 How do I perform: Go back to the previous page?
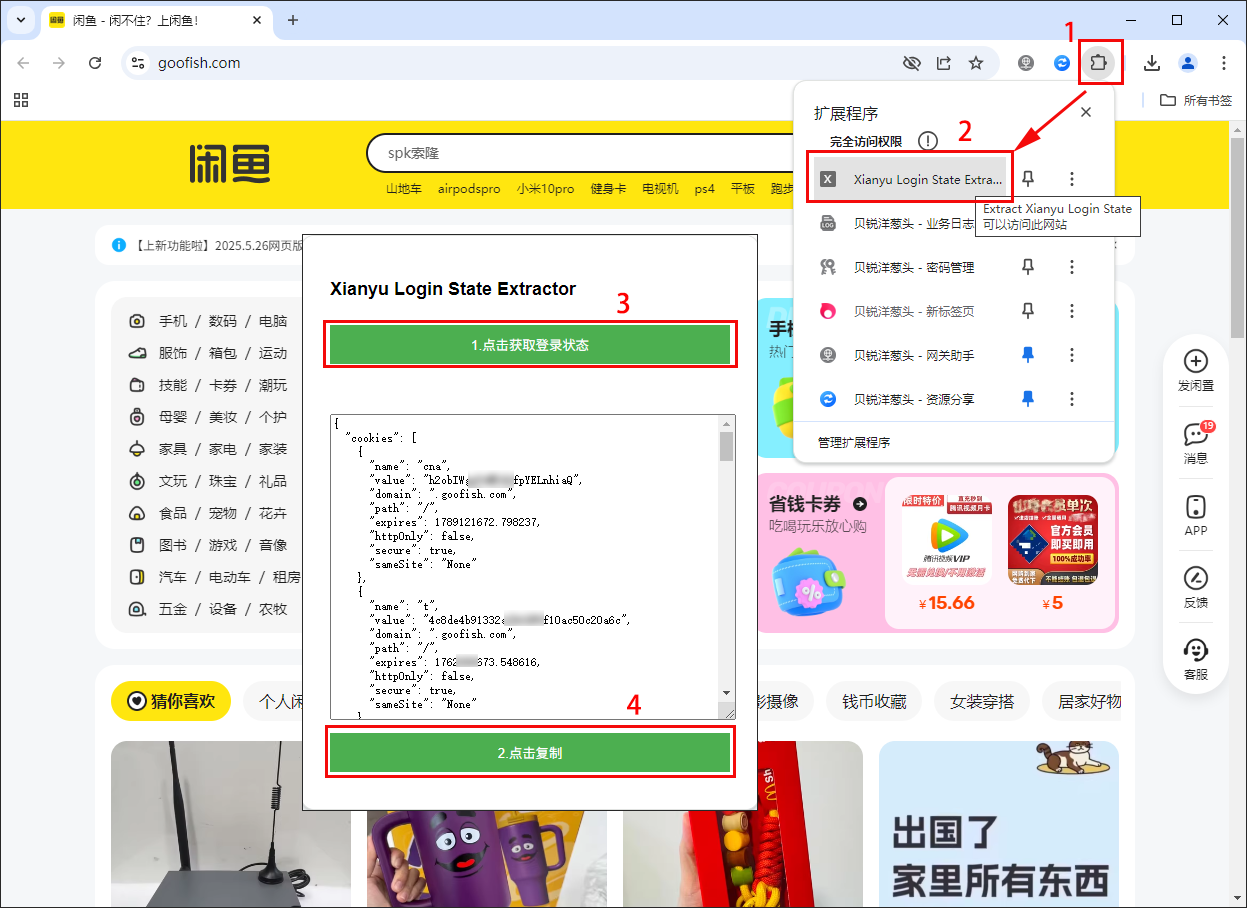(x=23, y=63)
